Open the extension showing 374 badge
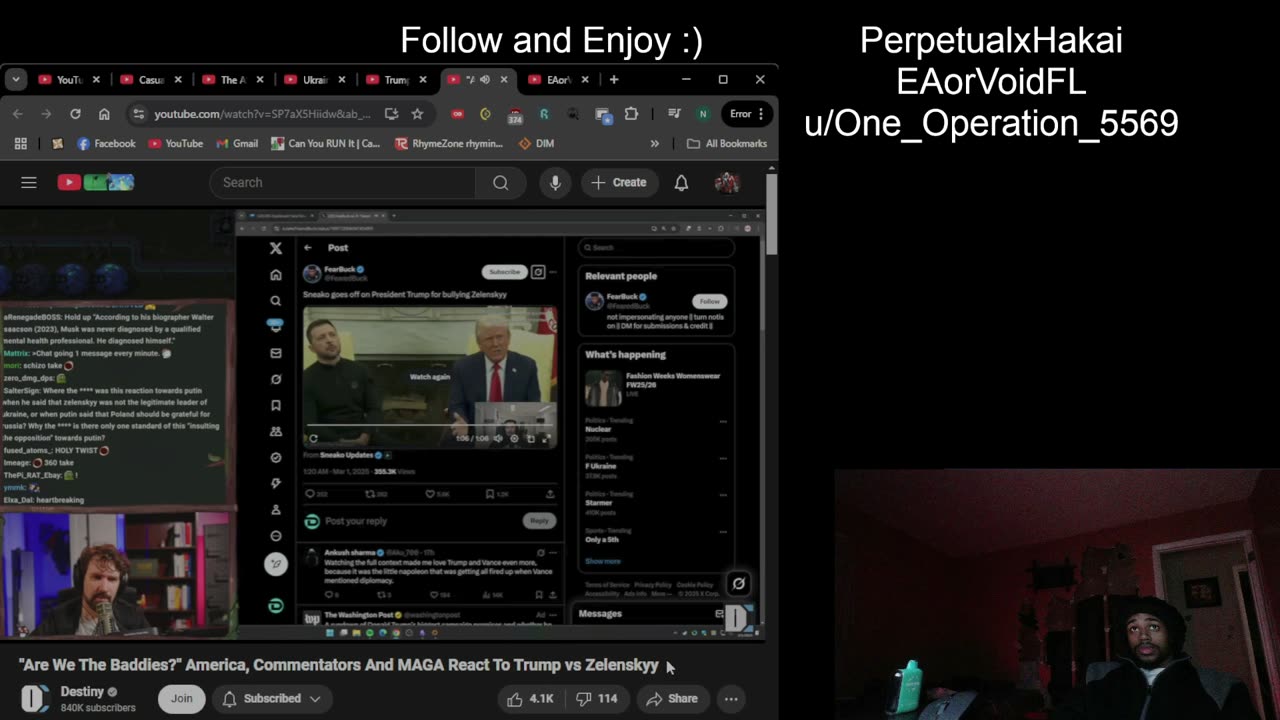1280x720 pixels. pyautogui.click(x=516, y=115)
